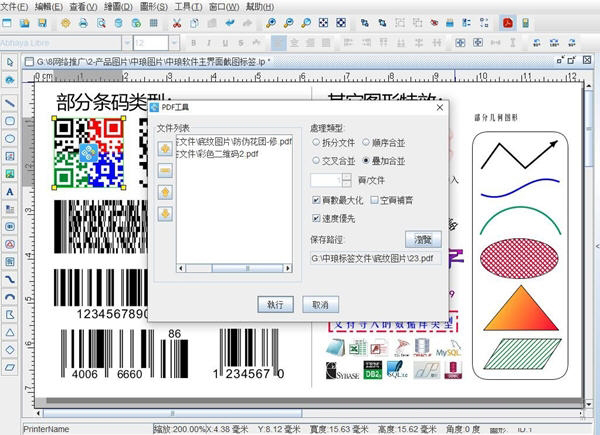
Task: Click the add file plus icon in PDF工具
Action: click(165, 149)
